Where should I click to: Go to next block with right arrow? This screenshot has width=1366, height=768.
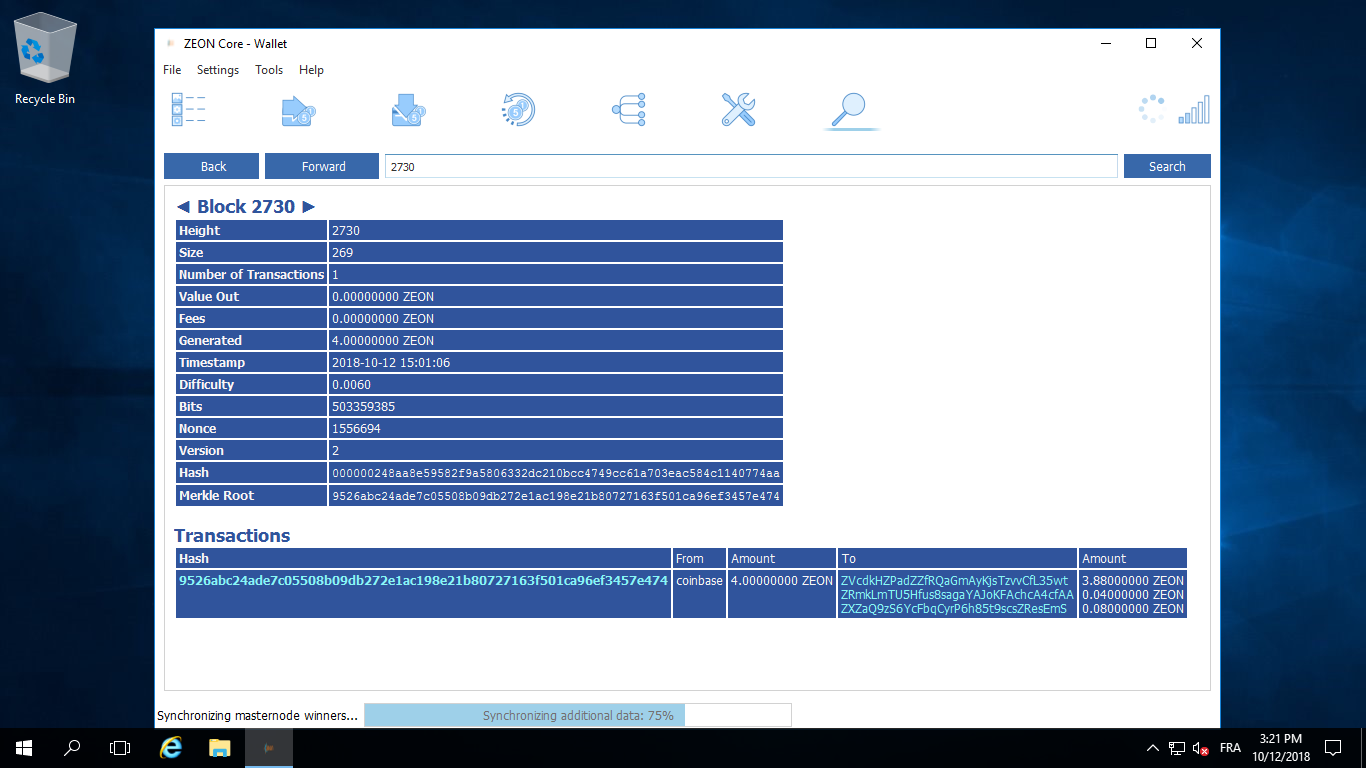(308, 207)
